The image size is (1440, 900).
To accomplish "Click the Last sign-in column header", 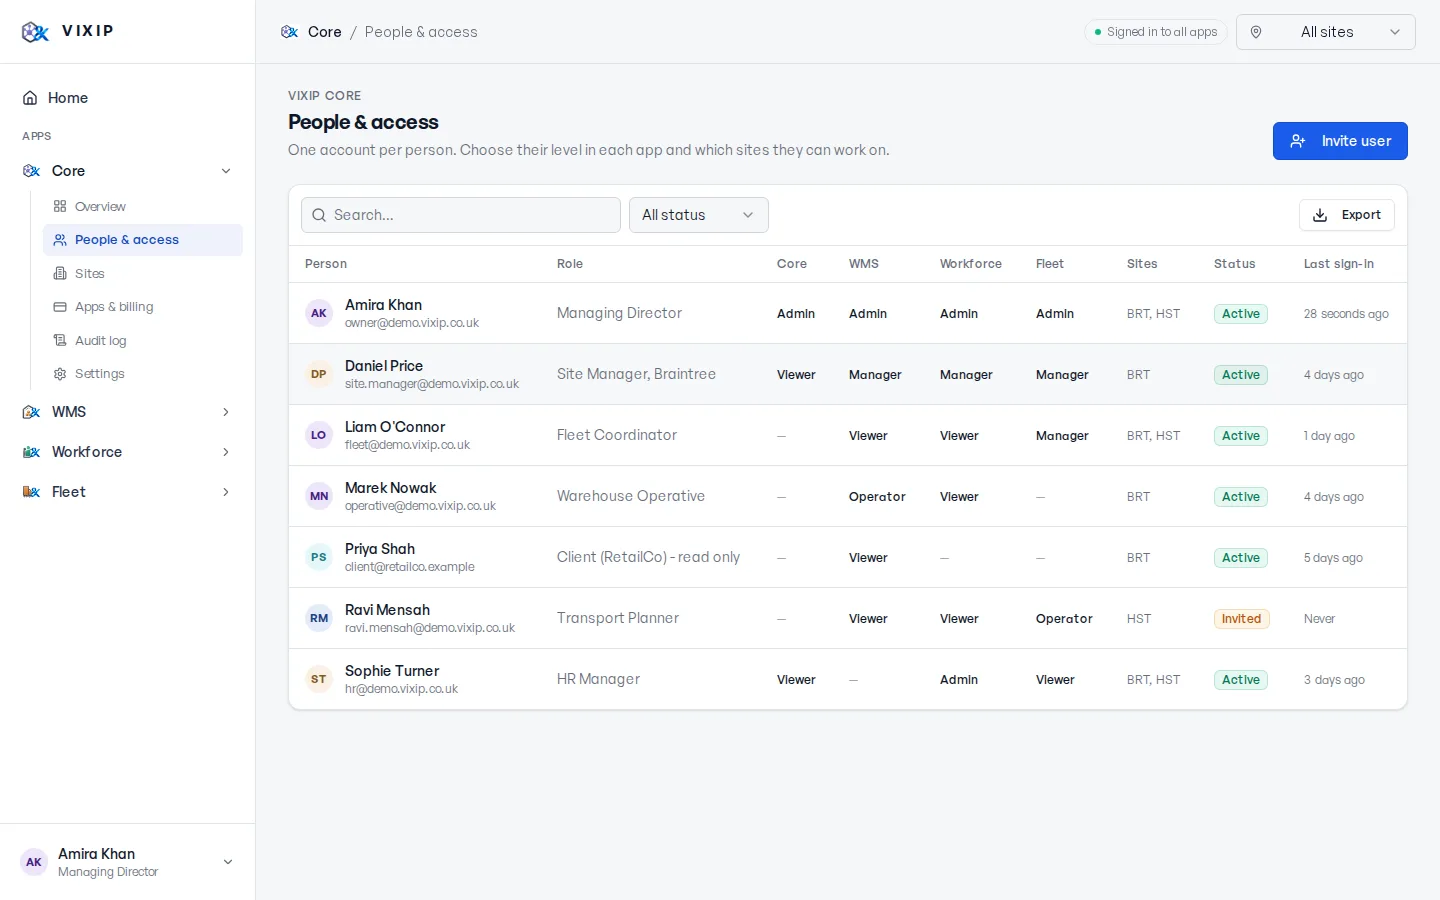I will [x=1339, y=264].
